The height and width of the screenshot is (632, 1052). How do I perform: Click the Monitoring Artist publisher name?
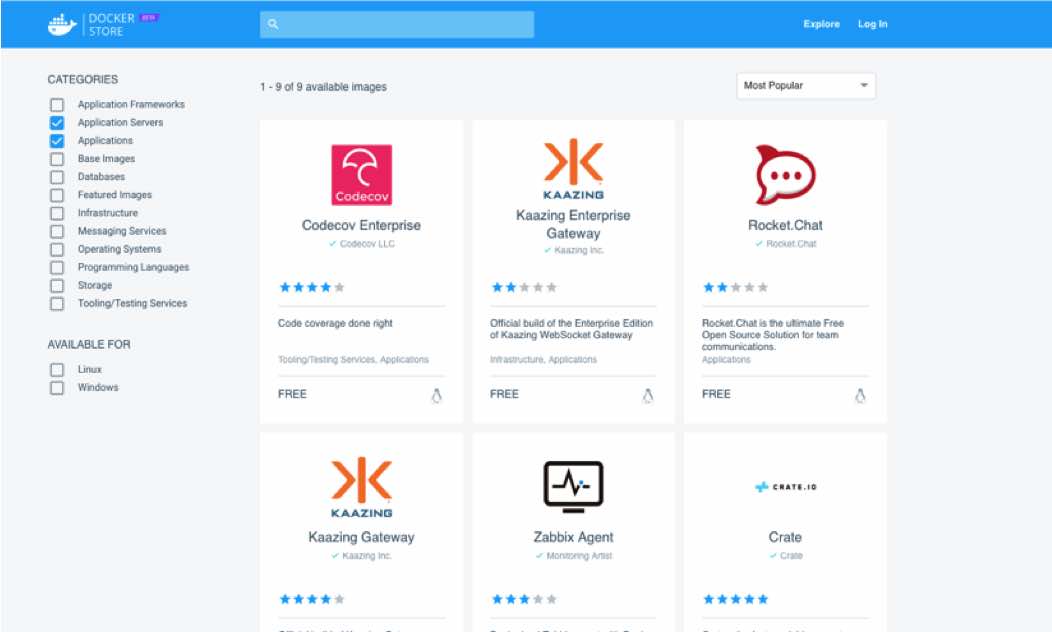(x=579, y=556)
